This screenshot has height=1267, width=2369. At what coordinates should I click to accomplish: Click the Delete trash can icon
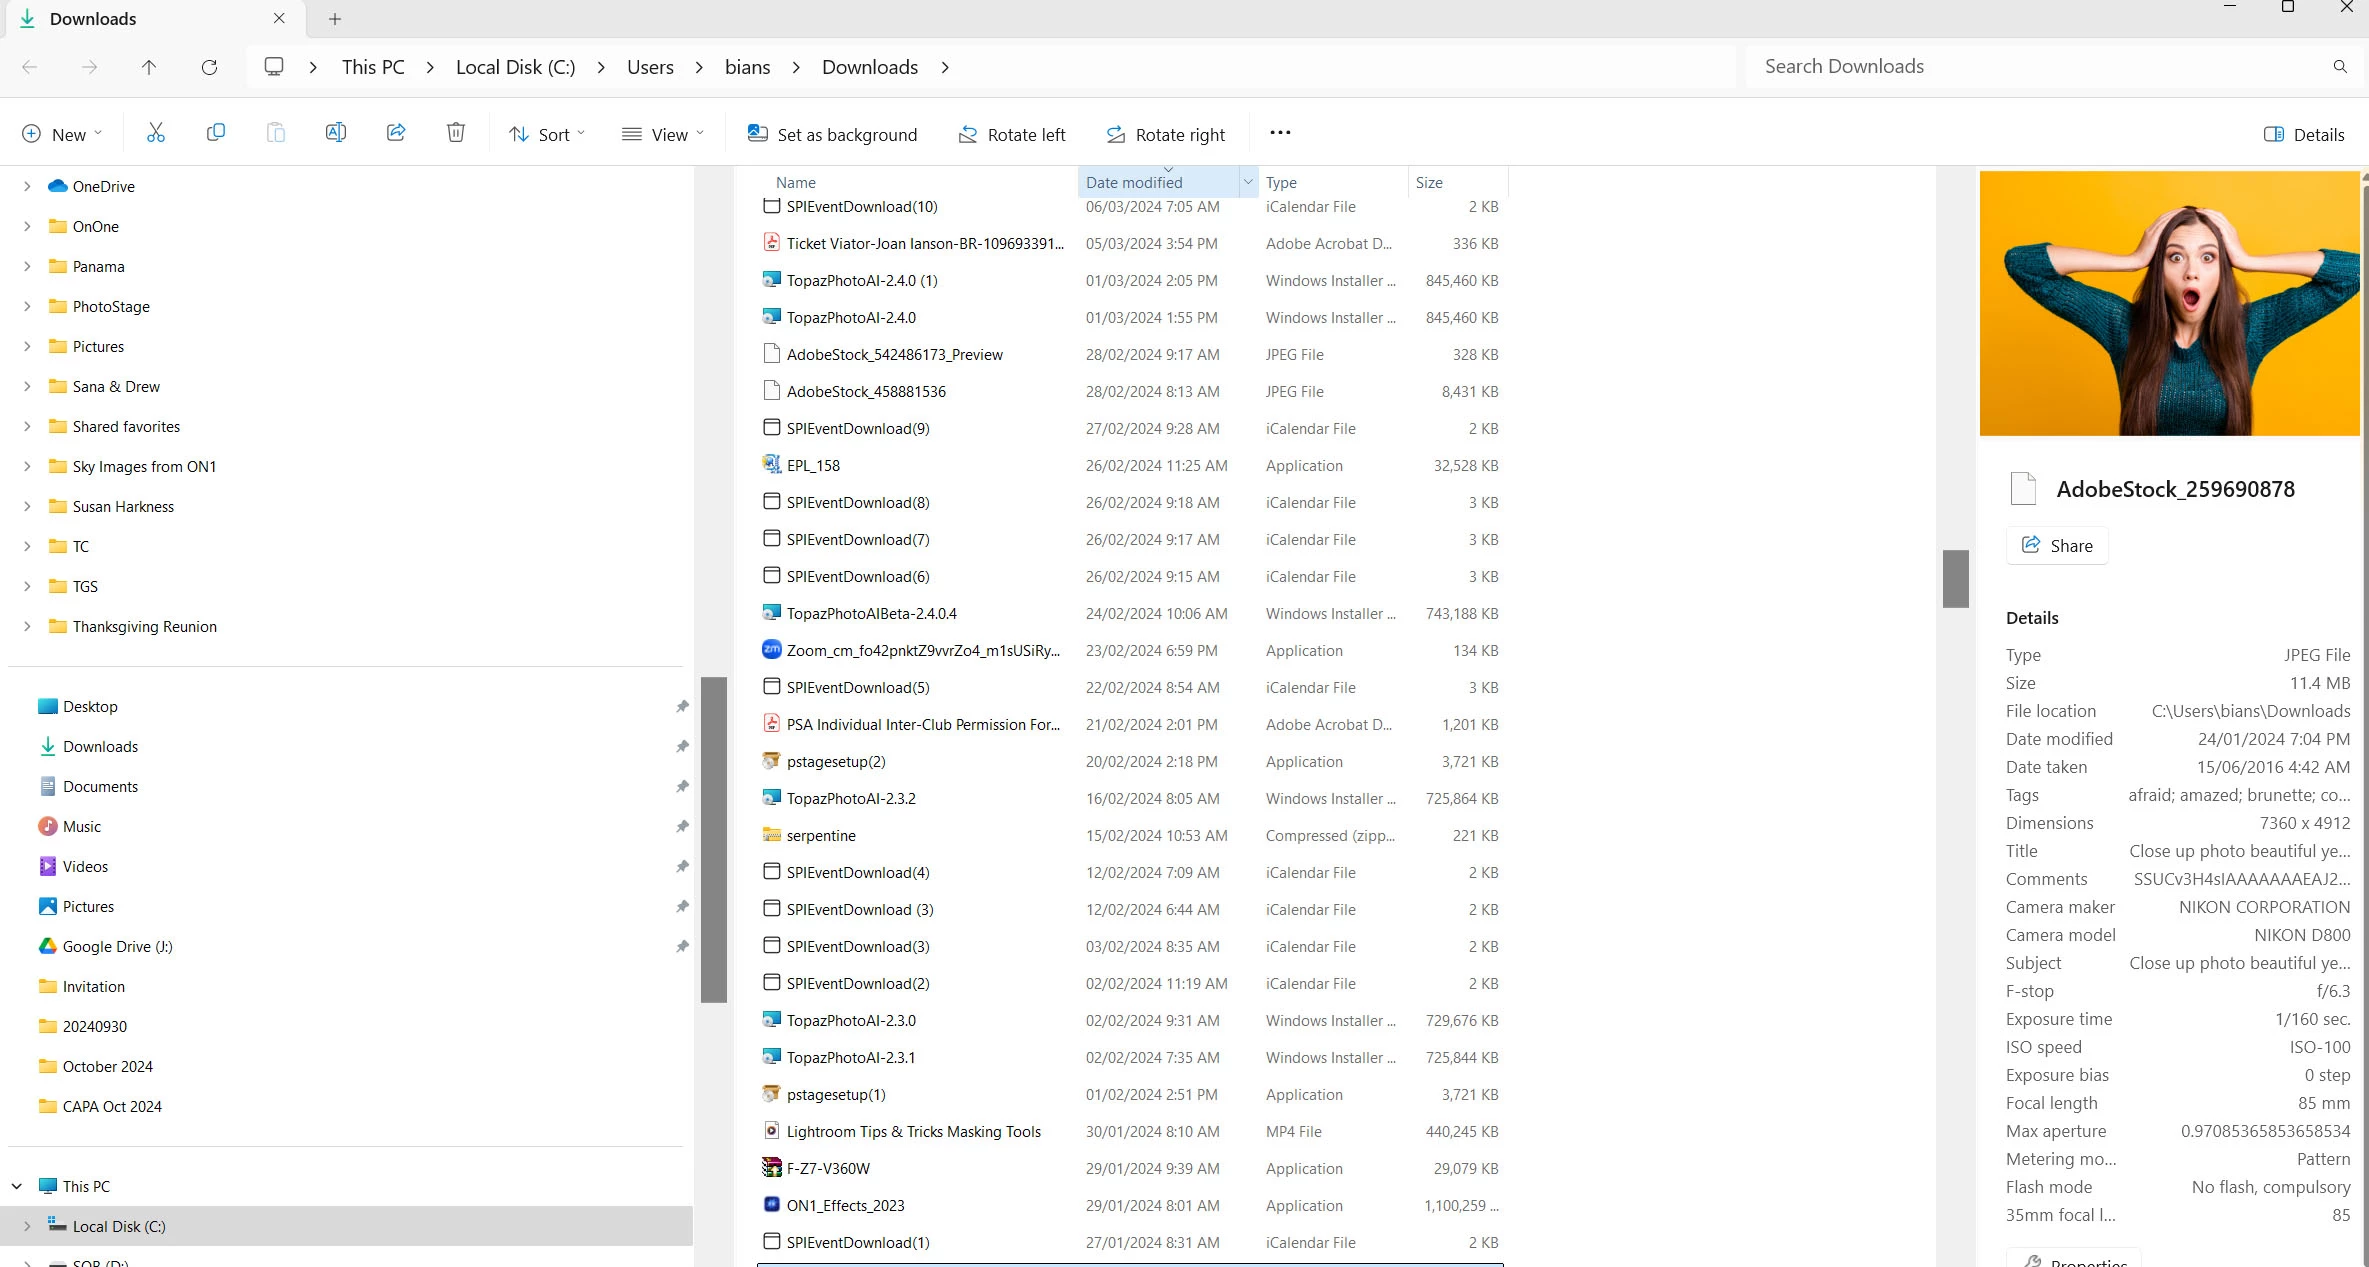pyautogui.click(x=456, y=133)
